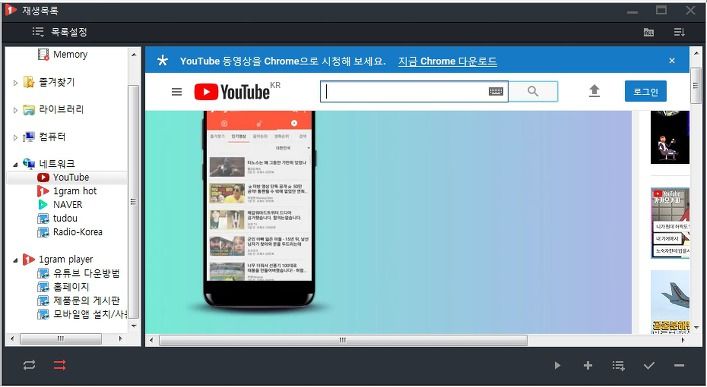Maximize the 재생목록 window
Viewport: 707px width, 387px height.
pos(661,10)
